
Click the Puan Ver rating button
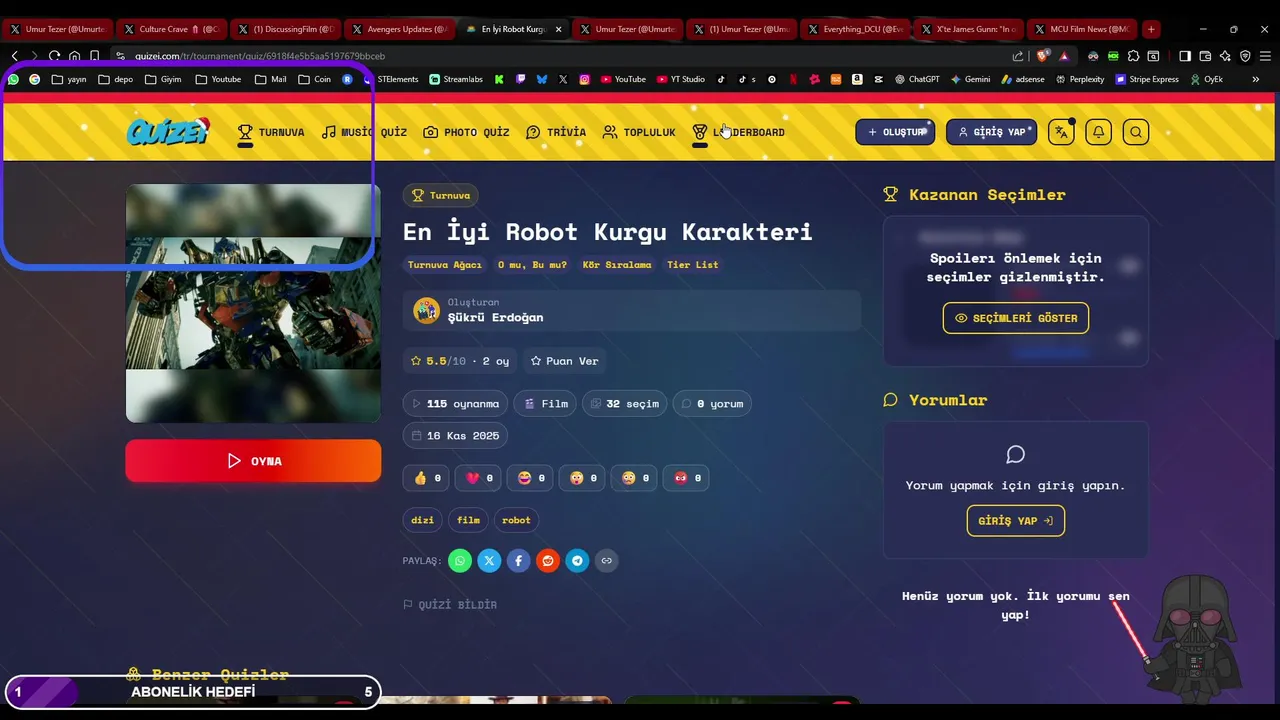pyautogui.click(x=564, y=361)
